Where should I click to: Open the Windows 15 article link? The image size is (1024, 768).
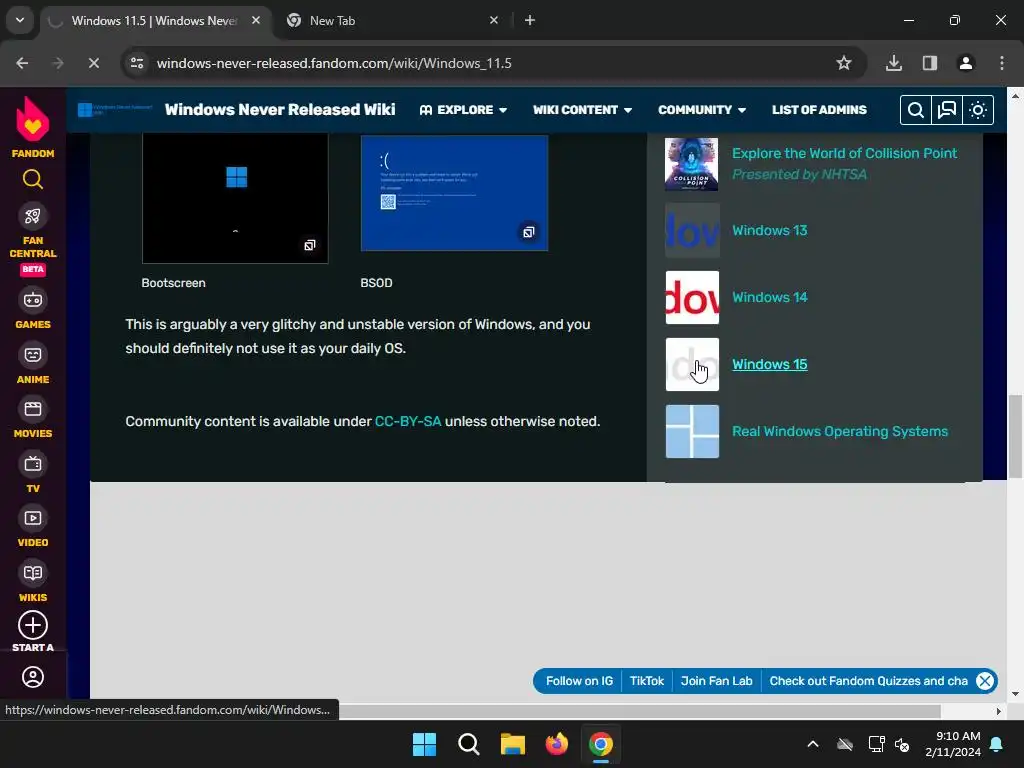pos(769,364)
